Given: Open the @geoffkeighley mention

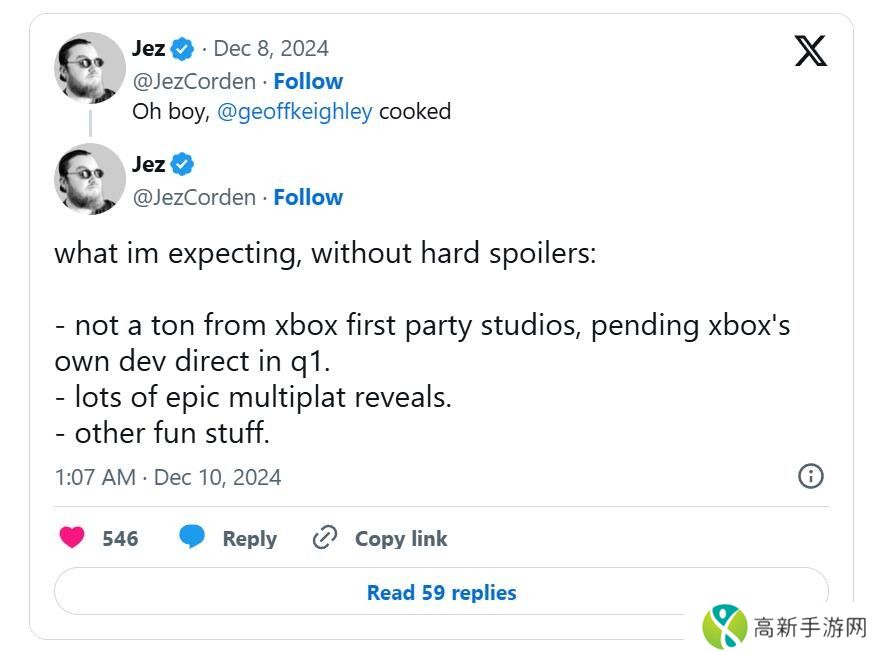Looking at the screenshot, I should pyautogui.click(x=294, y=111).
